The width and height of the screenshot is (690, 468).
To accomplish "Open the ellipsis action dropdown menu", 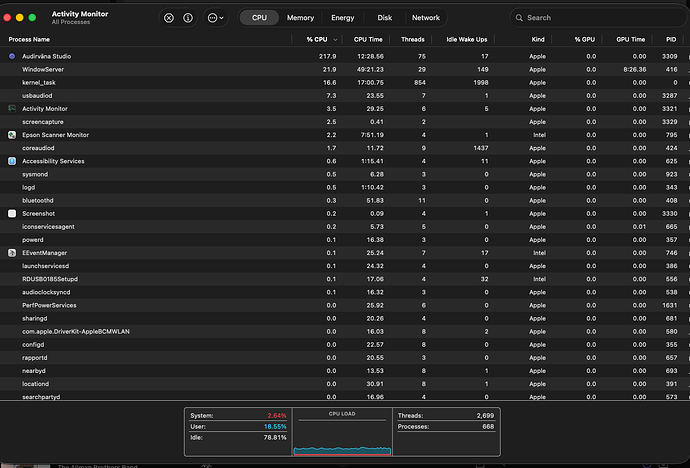I will 216,18.
